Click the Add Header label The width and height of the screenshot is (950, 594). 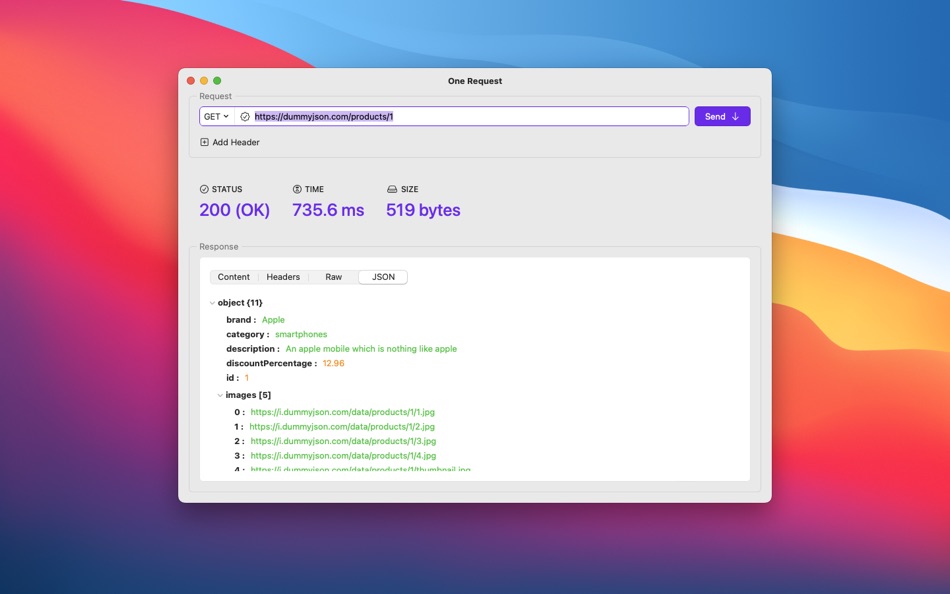(236, 142)
